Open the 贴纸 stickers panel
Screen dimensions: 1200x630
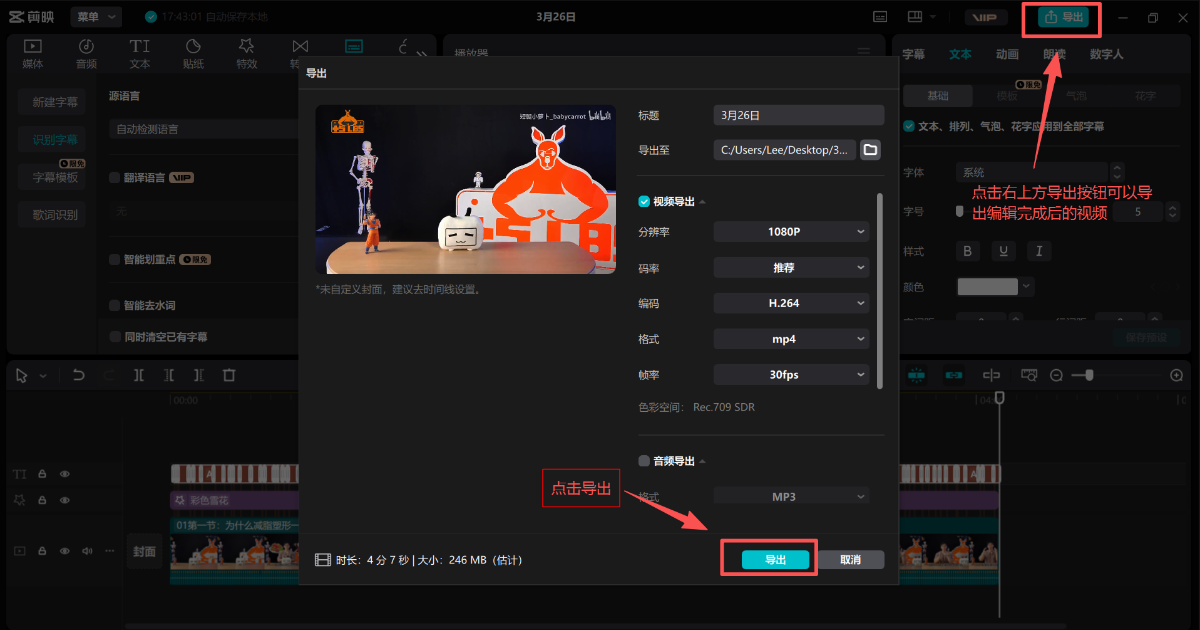pyautogui.click(x=193, y=54)
